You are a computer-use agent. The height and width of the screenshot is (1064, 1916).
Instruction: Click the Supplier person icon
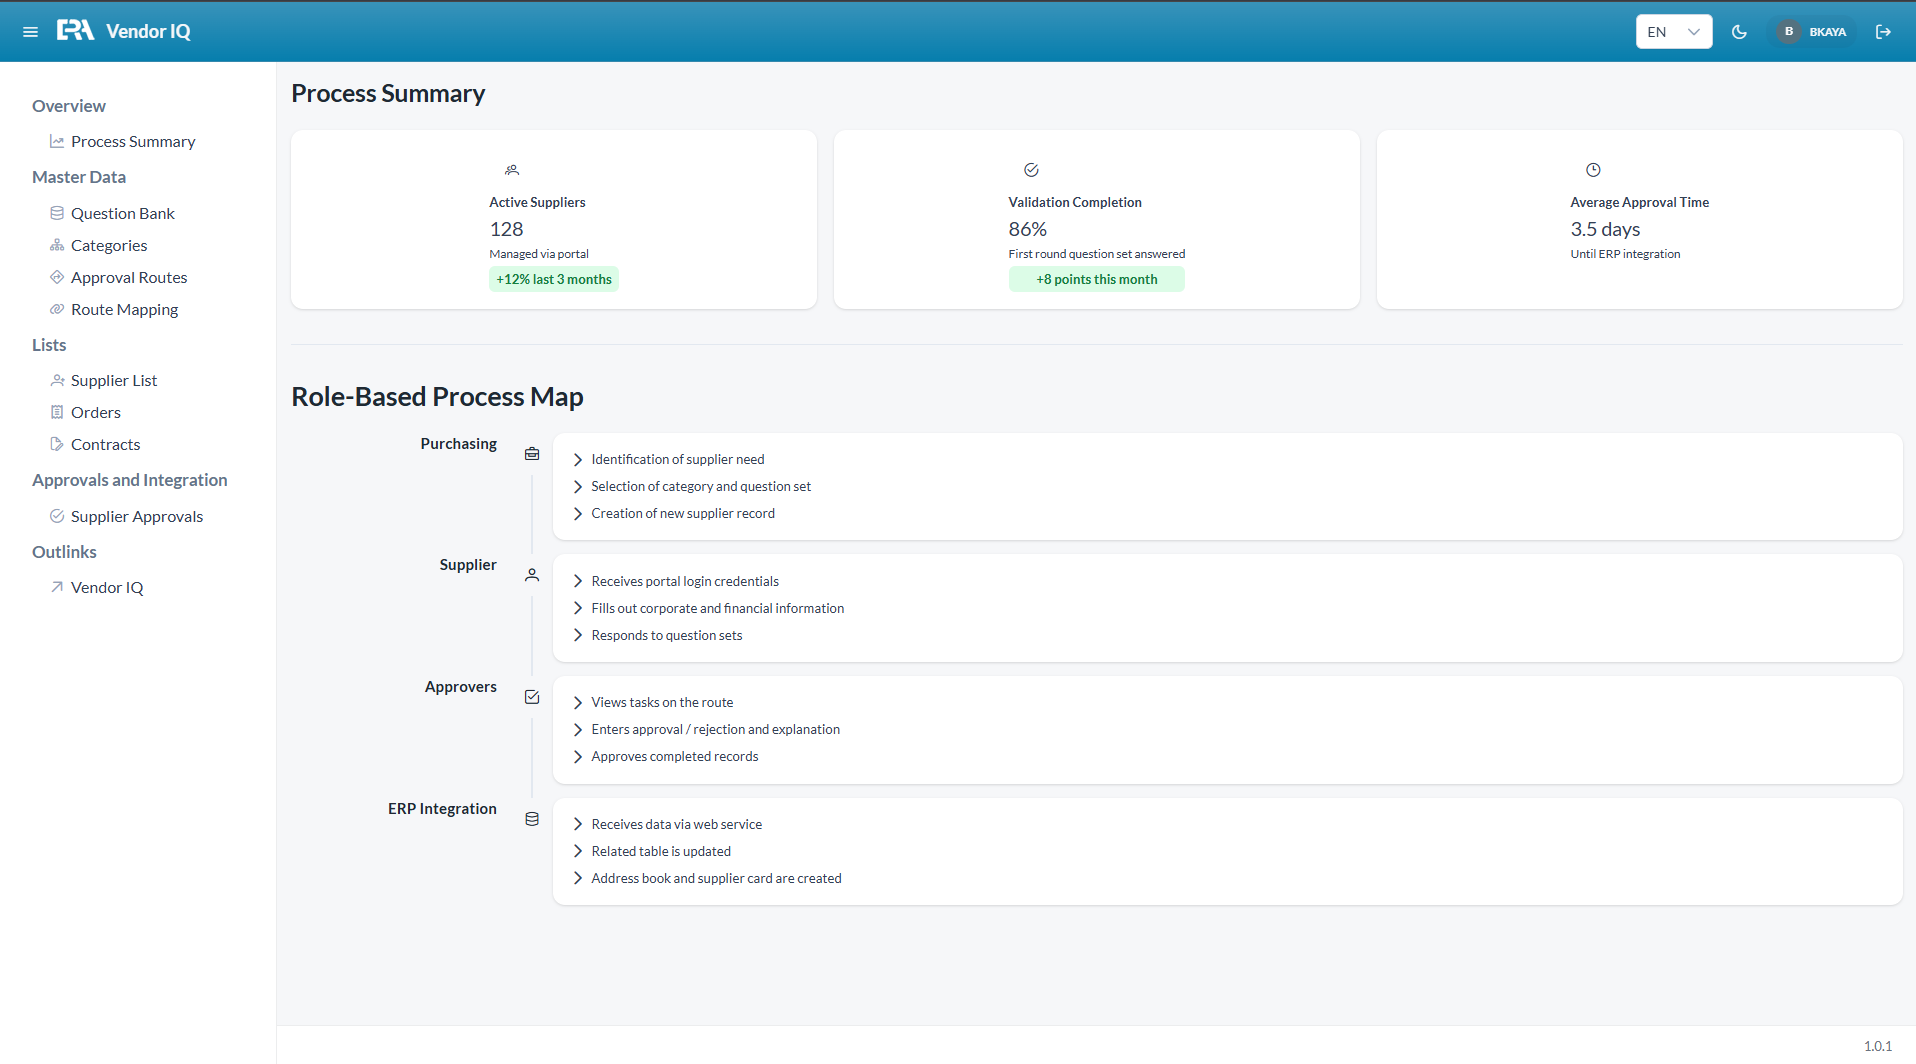point(532,575)
